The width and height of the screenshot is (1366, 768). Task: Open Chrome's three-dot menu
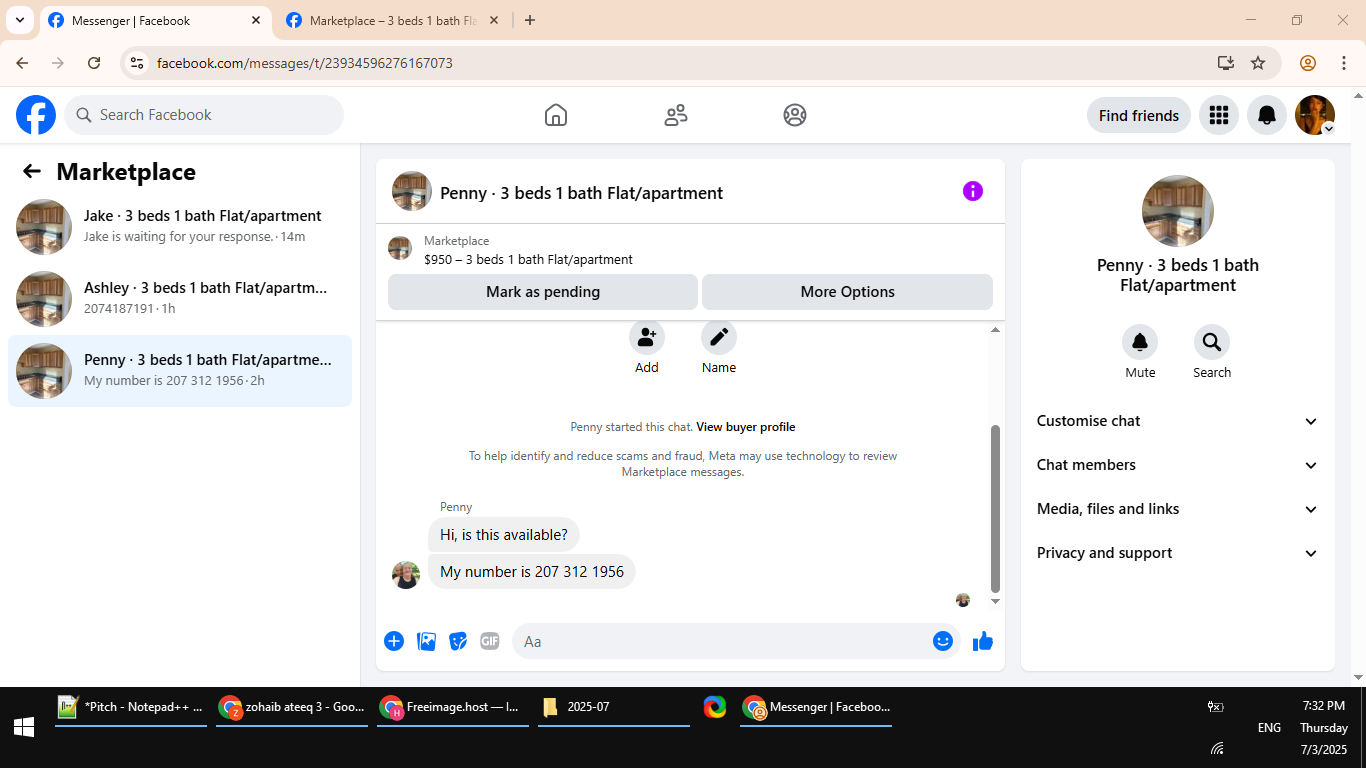pos(1344,63)
